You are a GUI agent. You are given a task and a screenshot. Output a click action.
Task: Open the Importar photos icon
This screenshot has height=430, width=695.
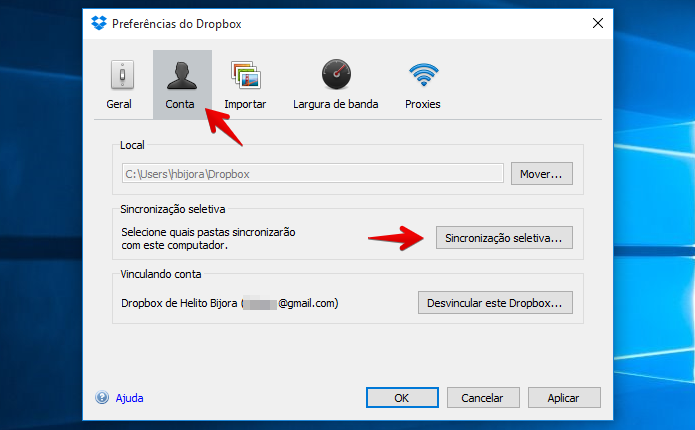click(246, 75)
